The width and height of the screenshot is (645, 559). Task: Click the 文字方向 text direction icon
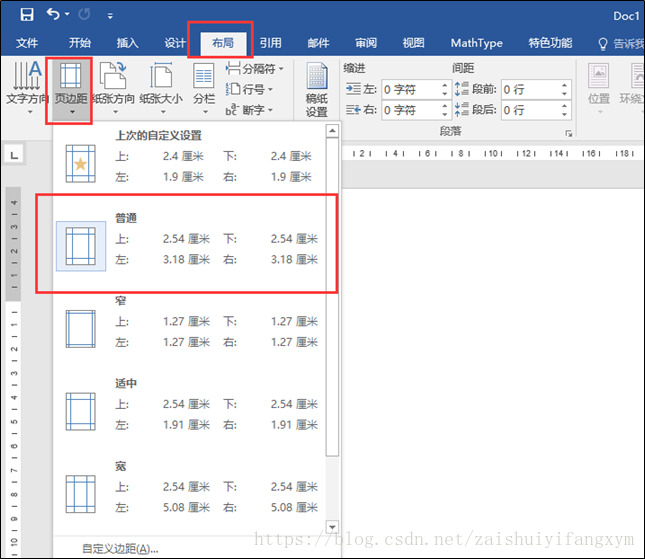tap(27, 75)
